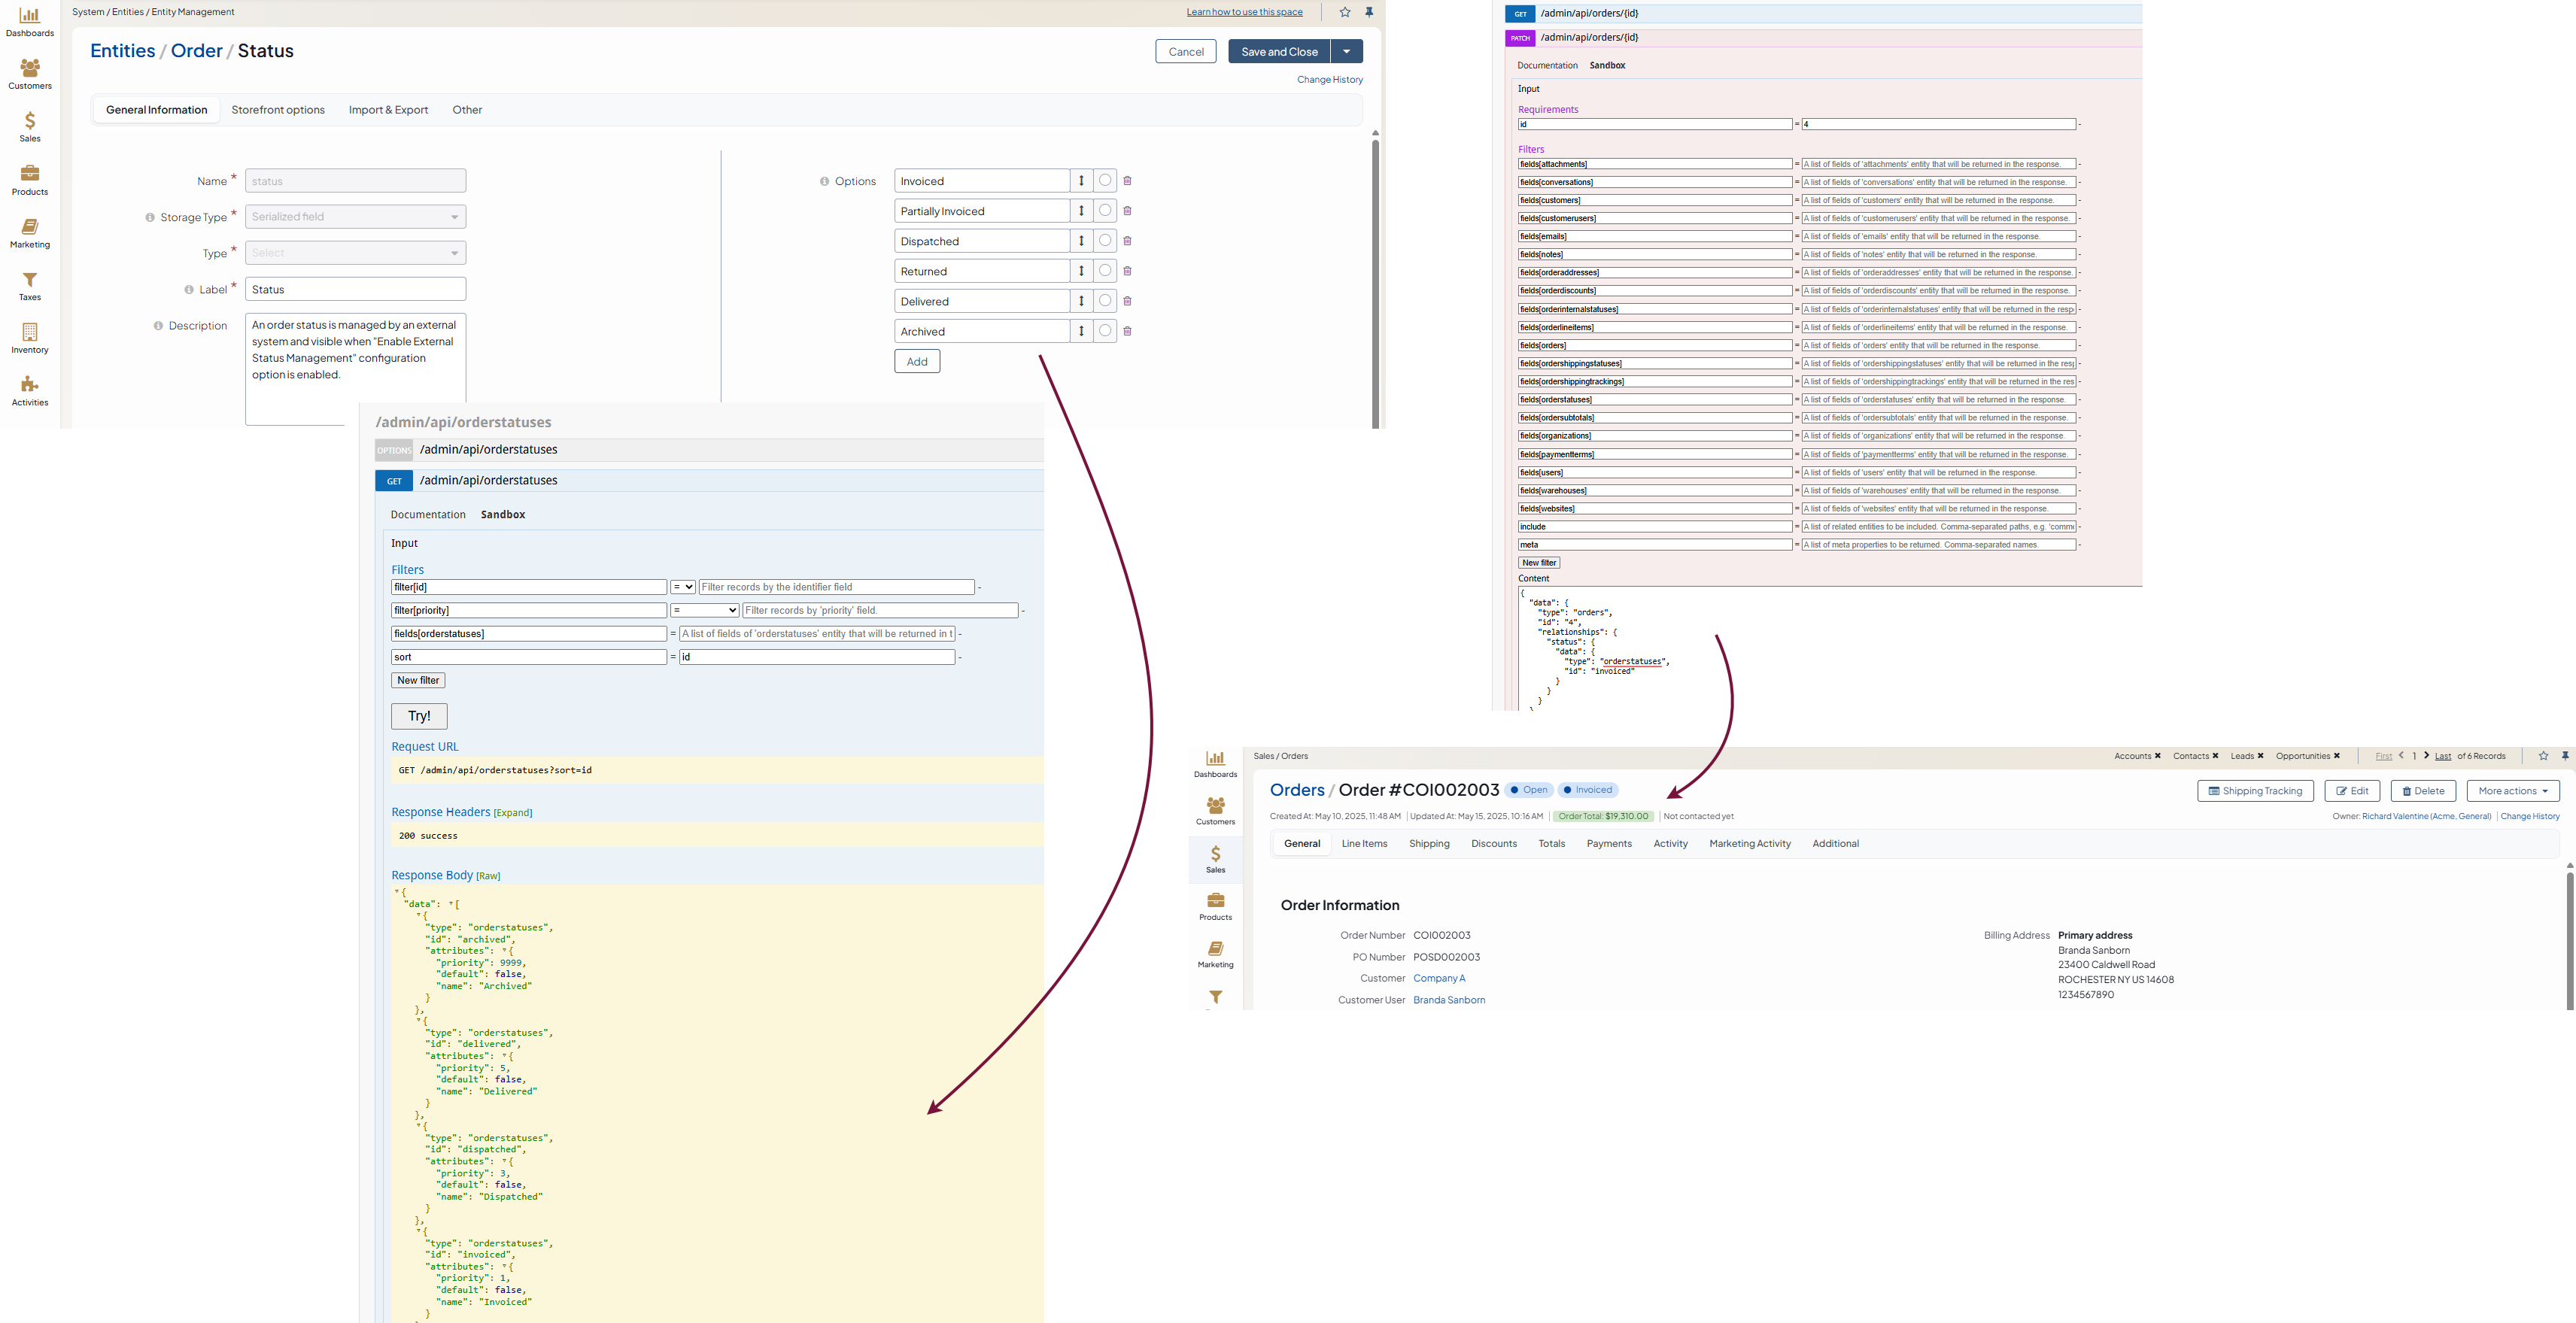Click drag handle for Dispatched option
The height and width of the screenshot is (1323, 2576).
coord(1081,241)
